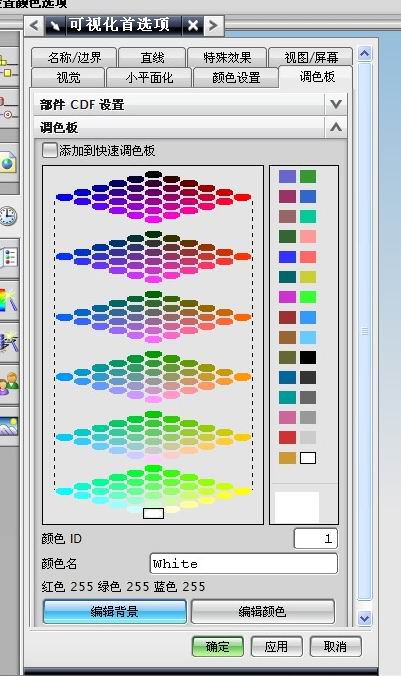Image resolution: width=401 pixels, height=676 pixels.
Task: Click the 应用 button
Action: click(276, 646)
